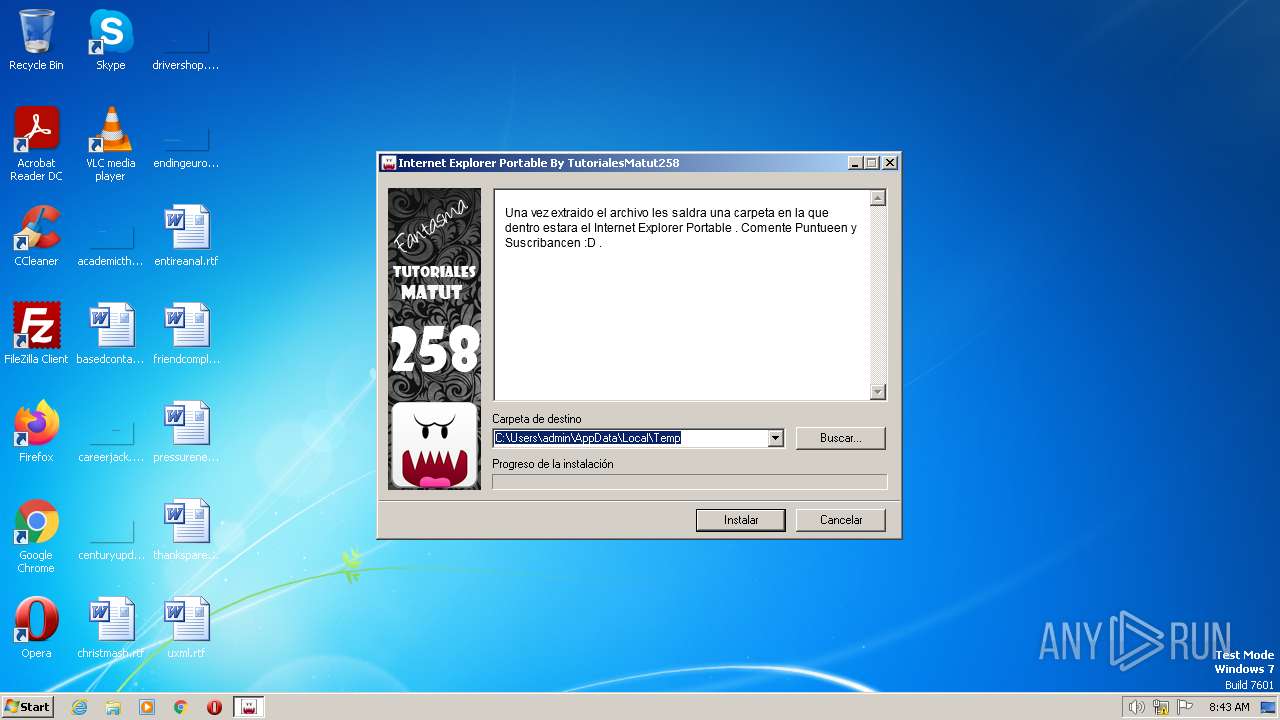Launch Skype from the desktop
The image size is (1280, 720).
(x=110, y=40)
